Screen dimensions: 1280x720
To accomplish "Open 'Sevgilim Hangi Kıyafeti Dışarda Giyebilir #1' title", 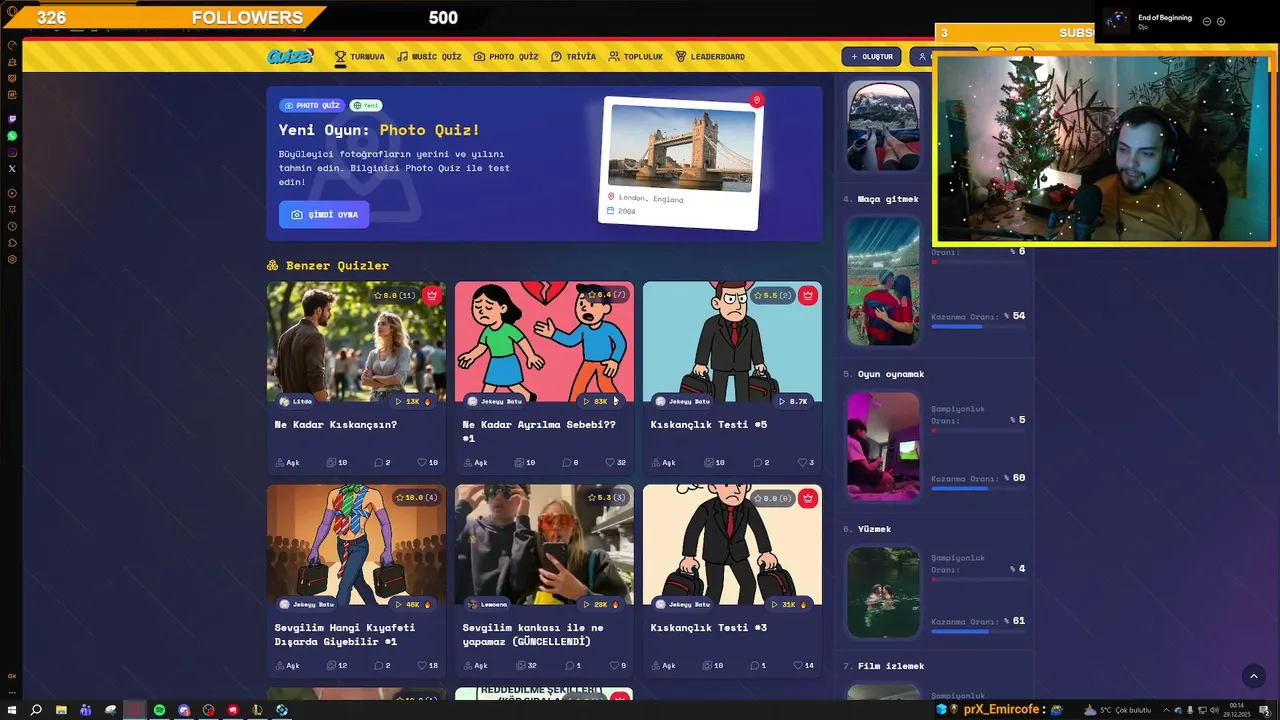I will tap(345, 634).
